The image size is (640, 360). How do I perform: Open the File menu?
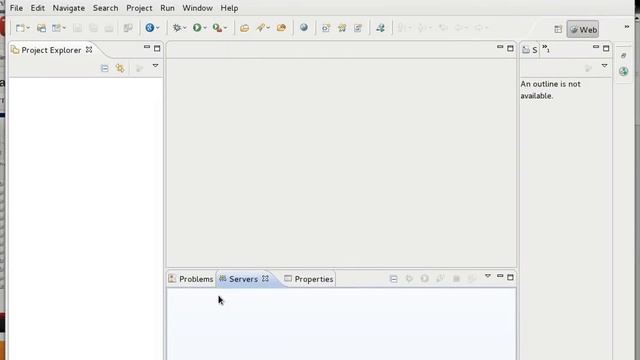(x=16, y=8)
